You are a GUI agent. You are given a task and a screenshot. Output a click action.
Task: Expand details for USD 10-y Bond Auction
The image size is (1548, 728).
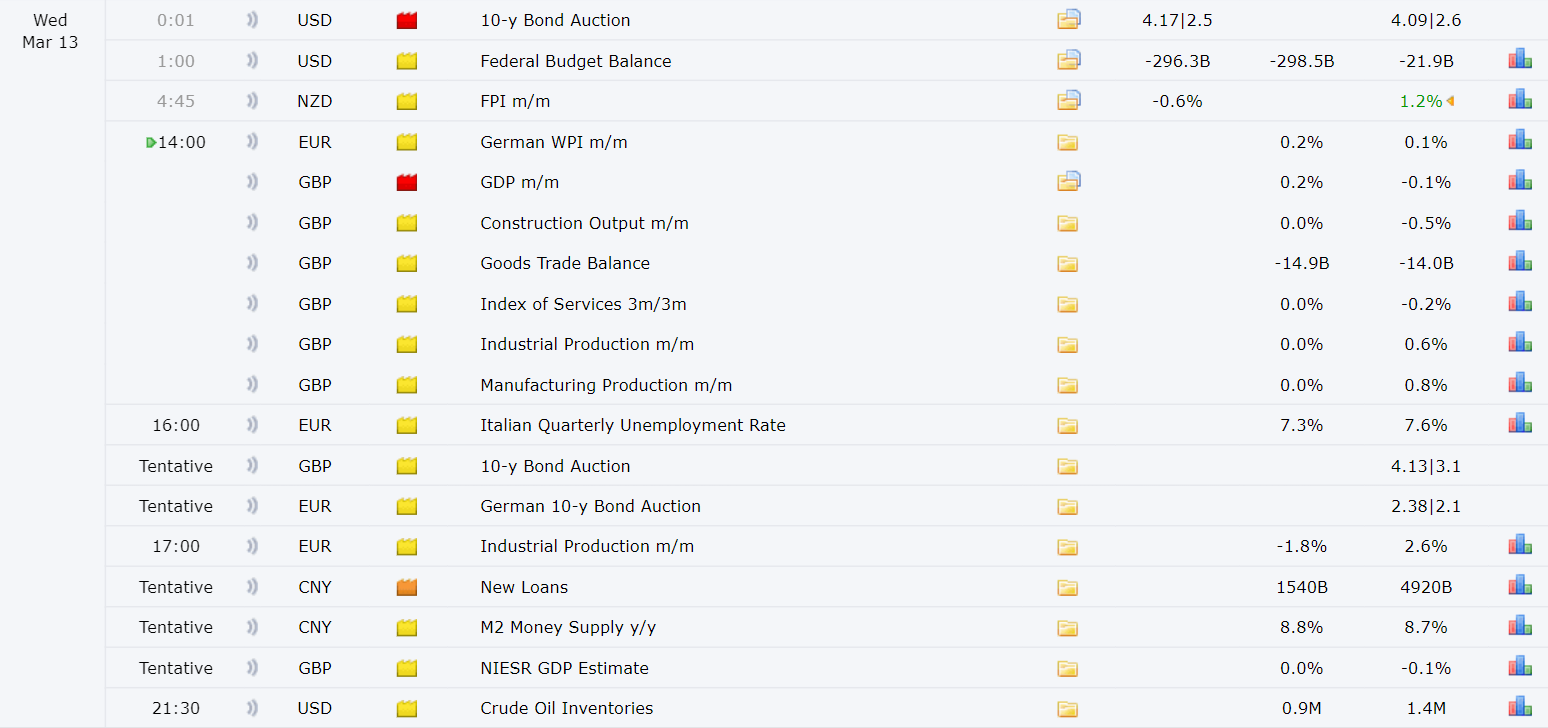pyautogui.click(x=1069, y=19)
